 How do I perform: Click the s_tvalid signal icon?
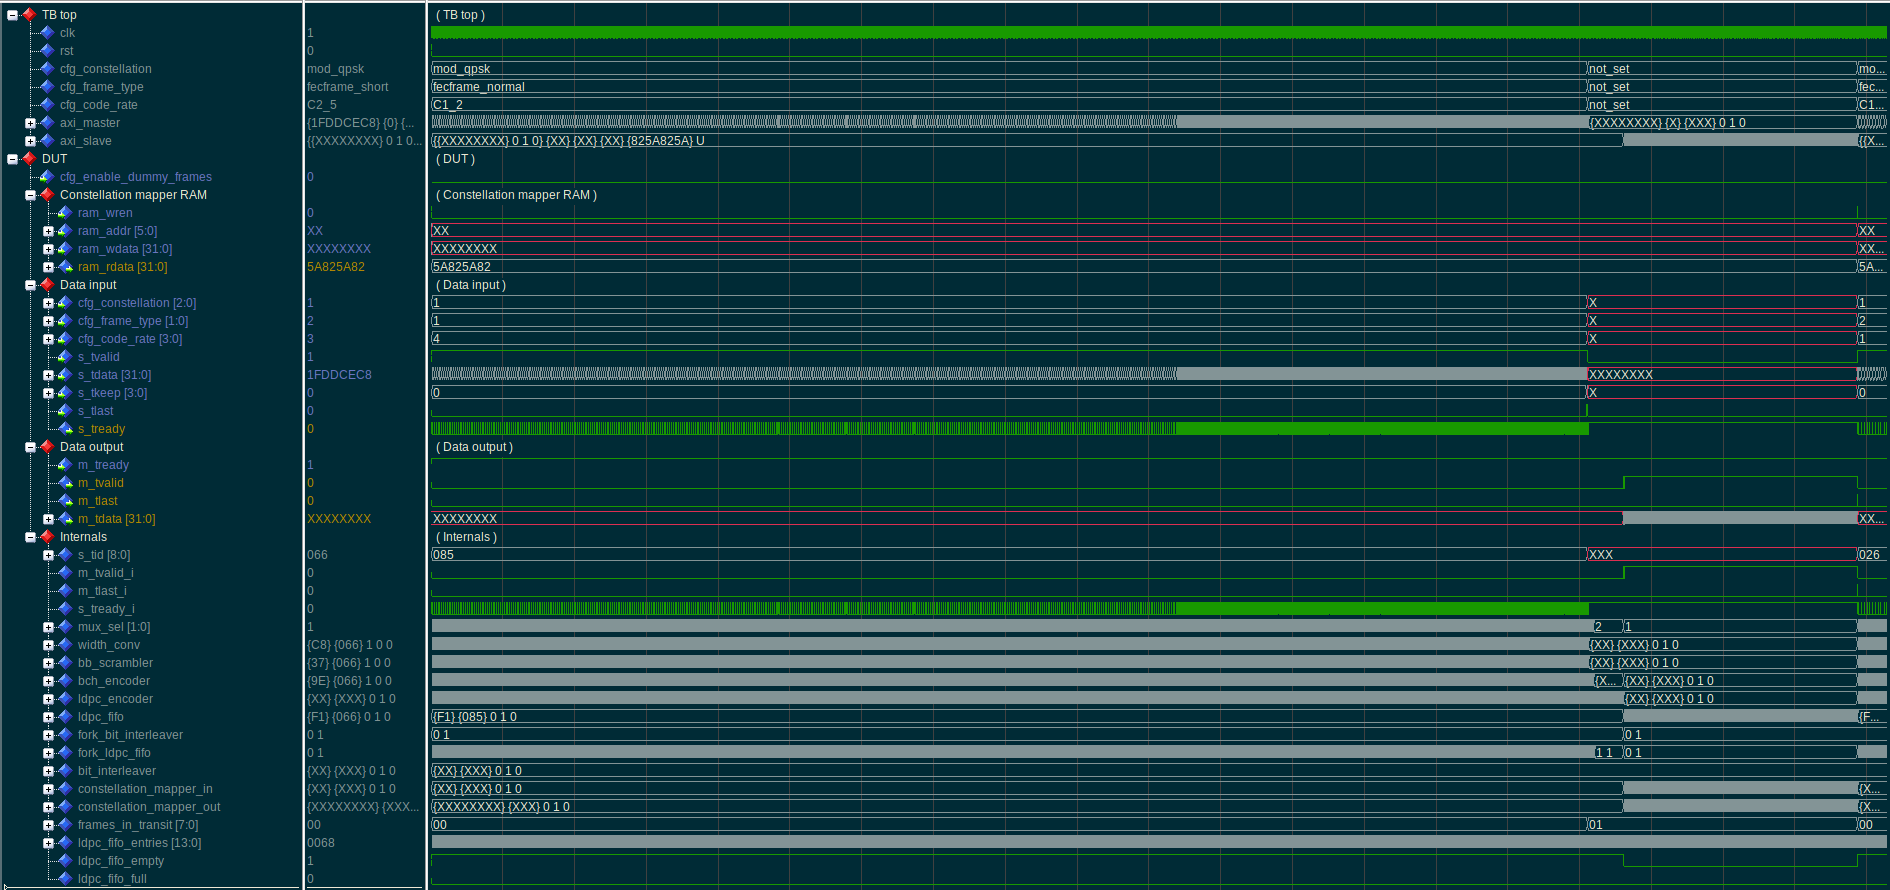(65, 357)
